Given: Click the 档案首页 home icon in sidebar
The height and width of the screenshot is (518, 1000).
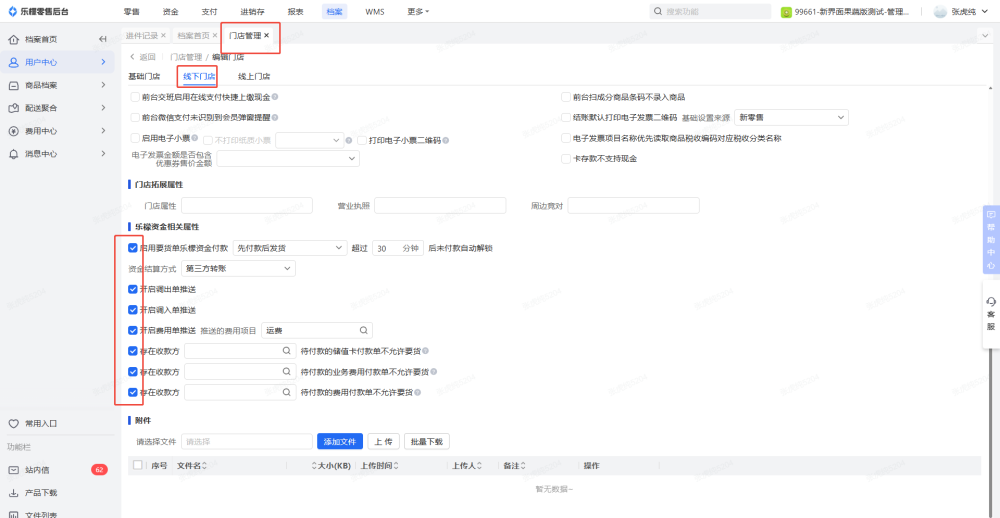Looking at the screenshot, I should (13, 40).
